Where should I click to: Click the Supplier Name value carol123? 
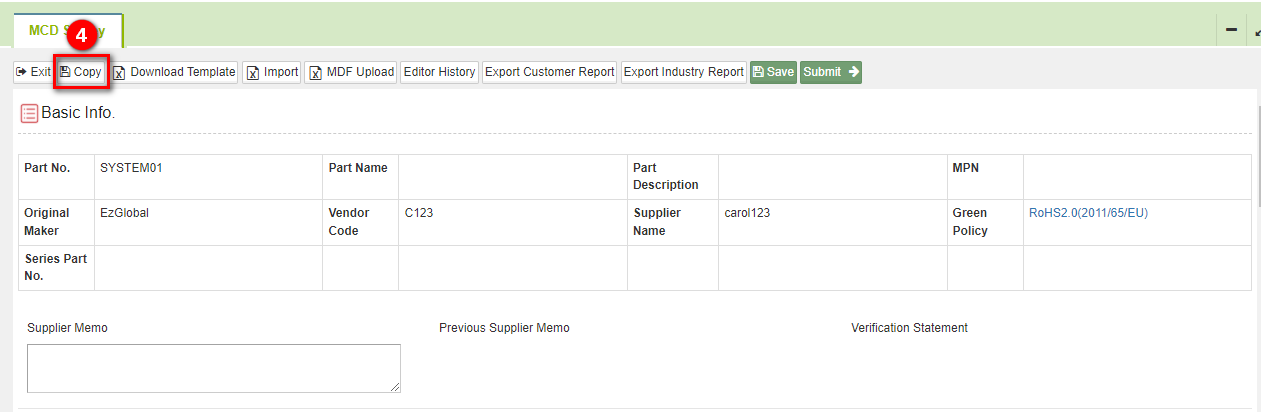tap(747, 213)
